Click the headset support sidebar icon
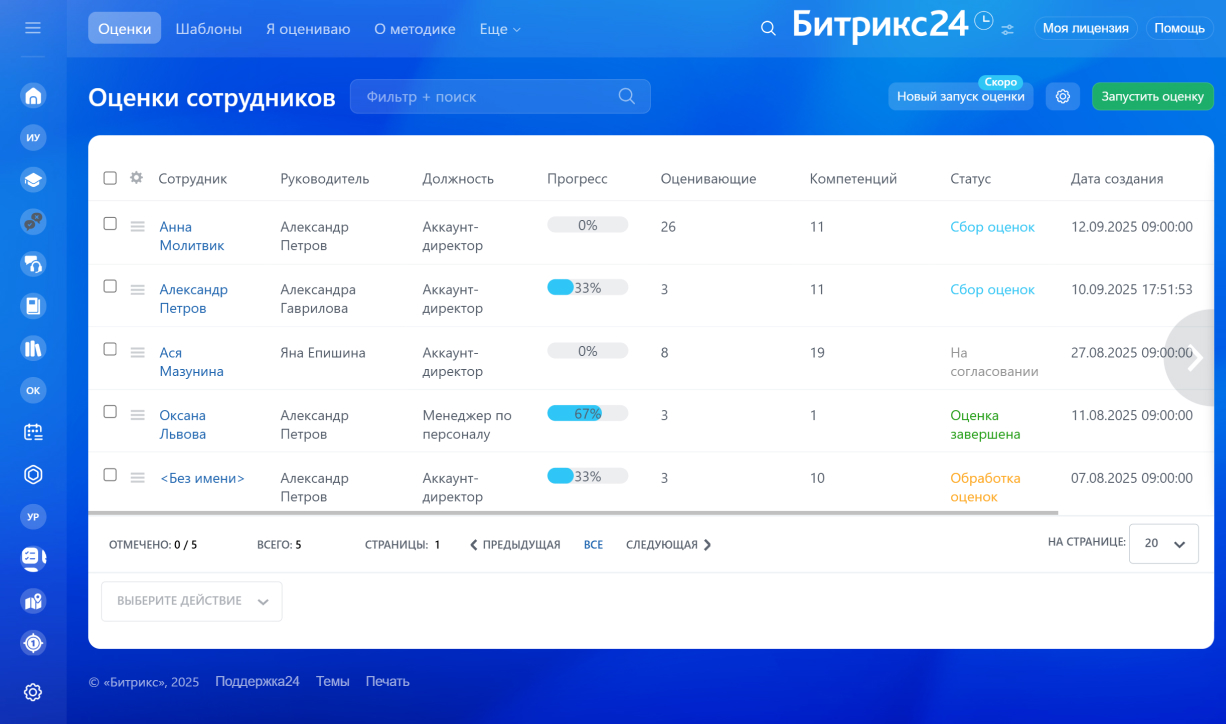 coord(33,264)
